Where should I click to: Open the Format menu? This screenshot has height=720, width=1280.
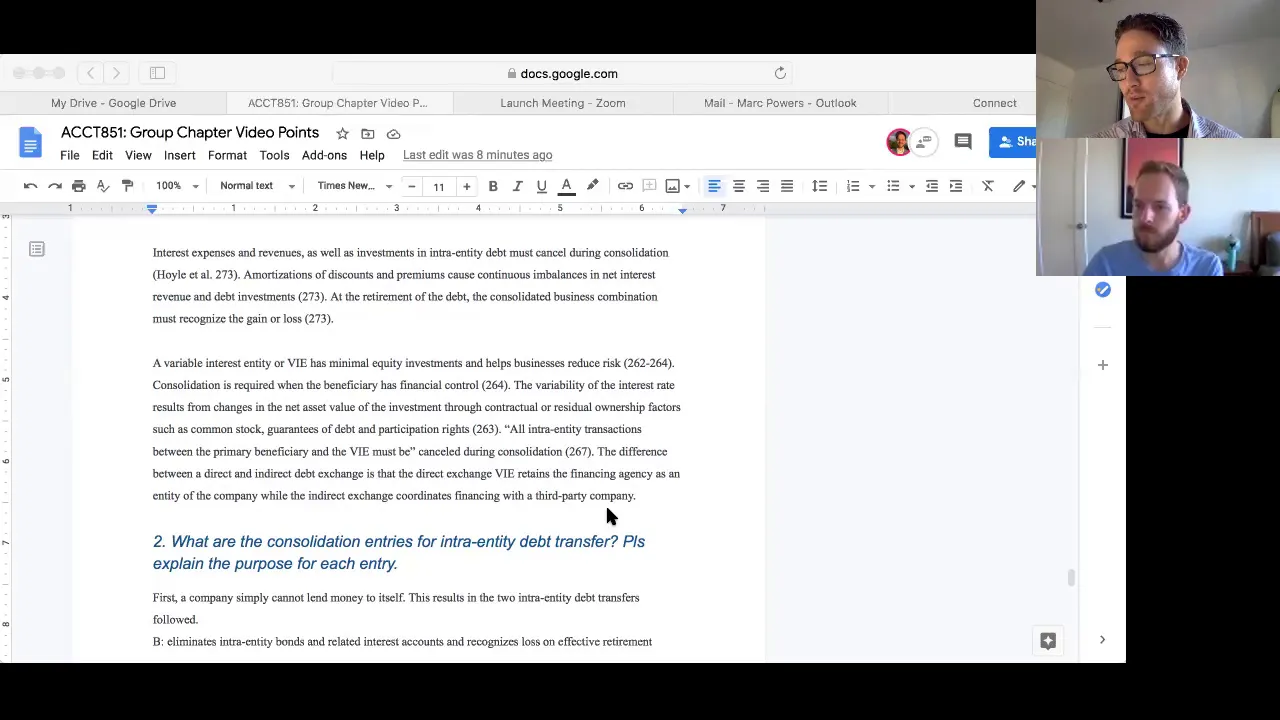click(227, 155)
